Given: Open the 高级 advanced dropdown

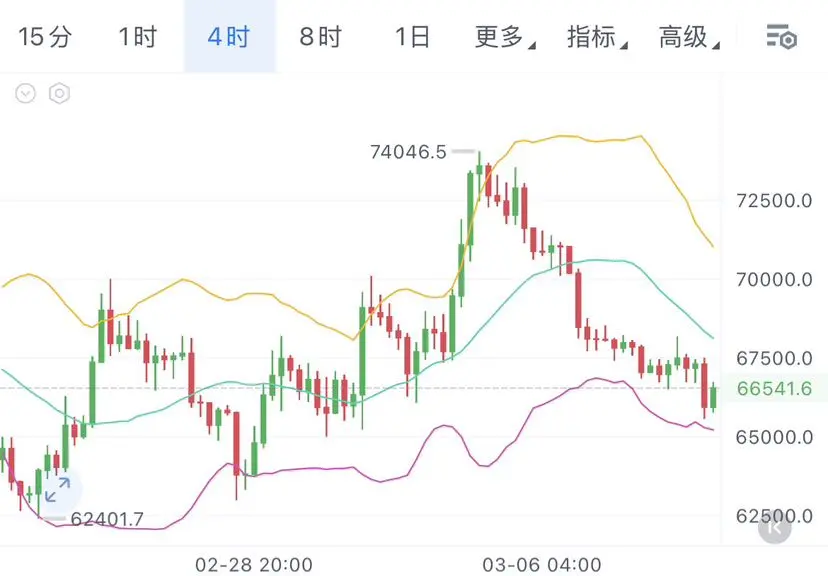Looking at the screenshot, I should pos(689,37).
